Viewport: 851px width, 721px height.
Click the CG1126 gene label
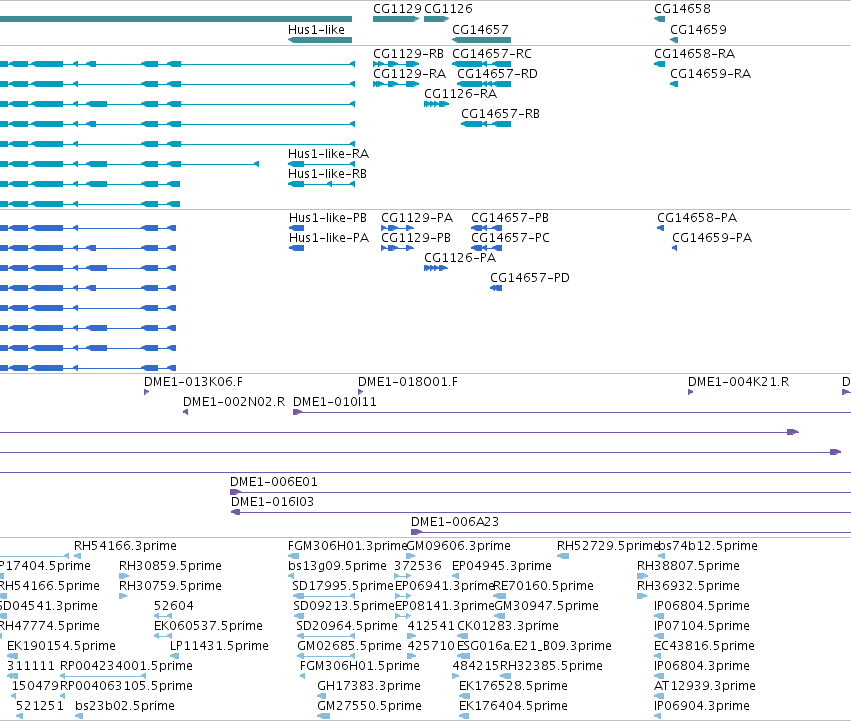[448, 9]
